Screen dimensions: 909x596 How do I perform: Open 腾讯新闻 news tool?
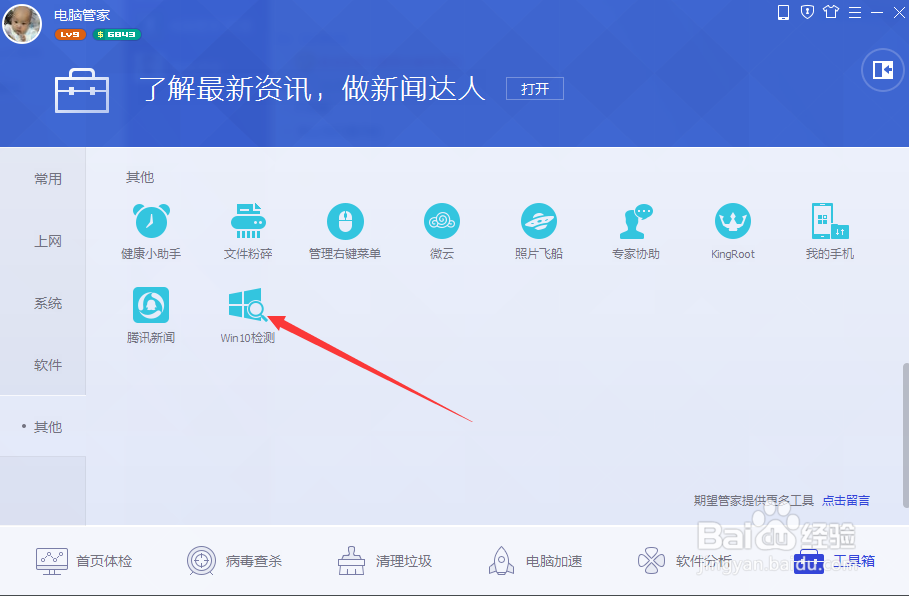pos(151,315)
